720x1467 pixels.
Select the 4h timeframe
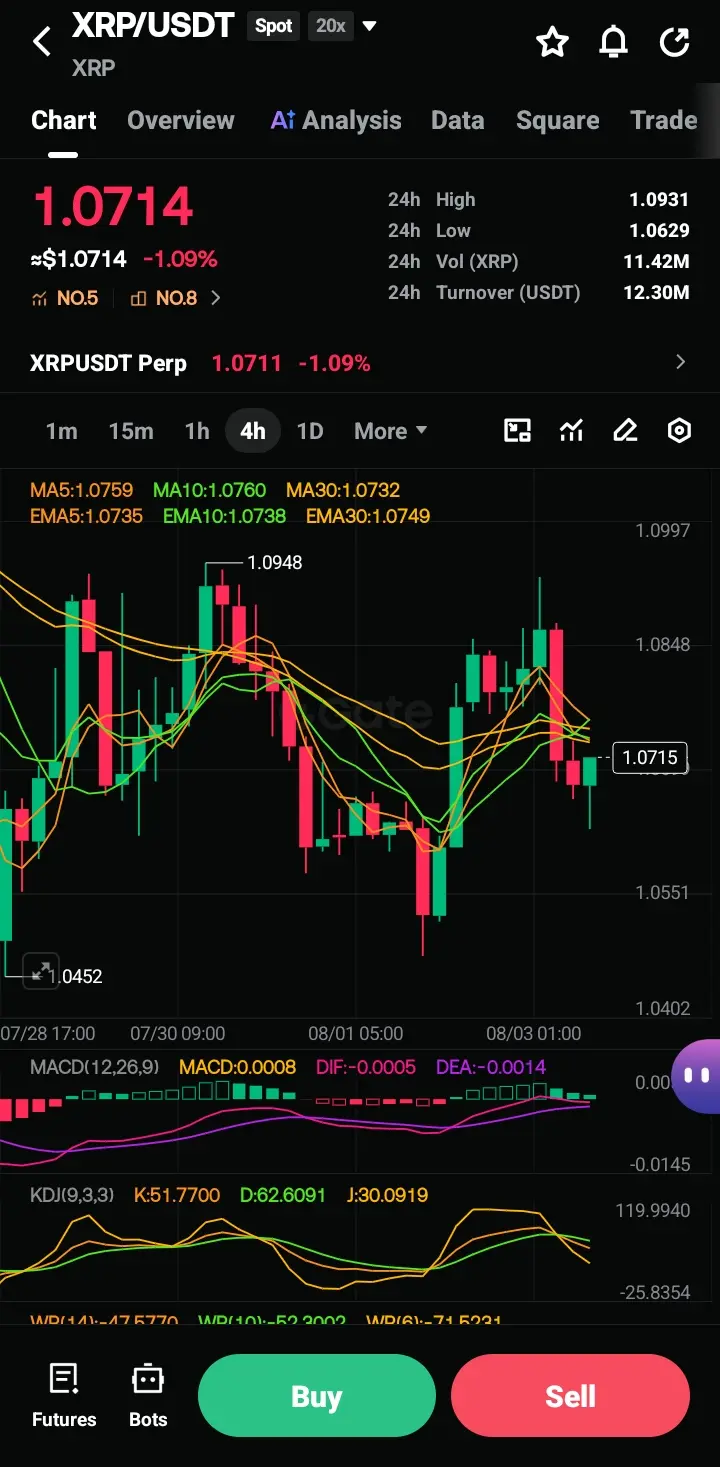pyautogui.click(x=253, y=431)
